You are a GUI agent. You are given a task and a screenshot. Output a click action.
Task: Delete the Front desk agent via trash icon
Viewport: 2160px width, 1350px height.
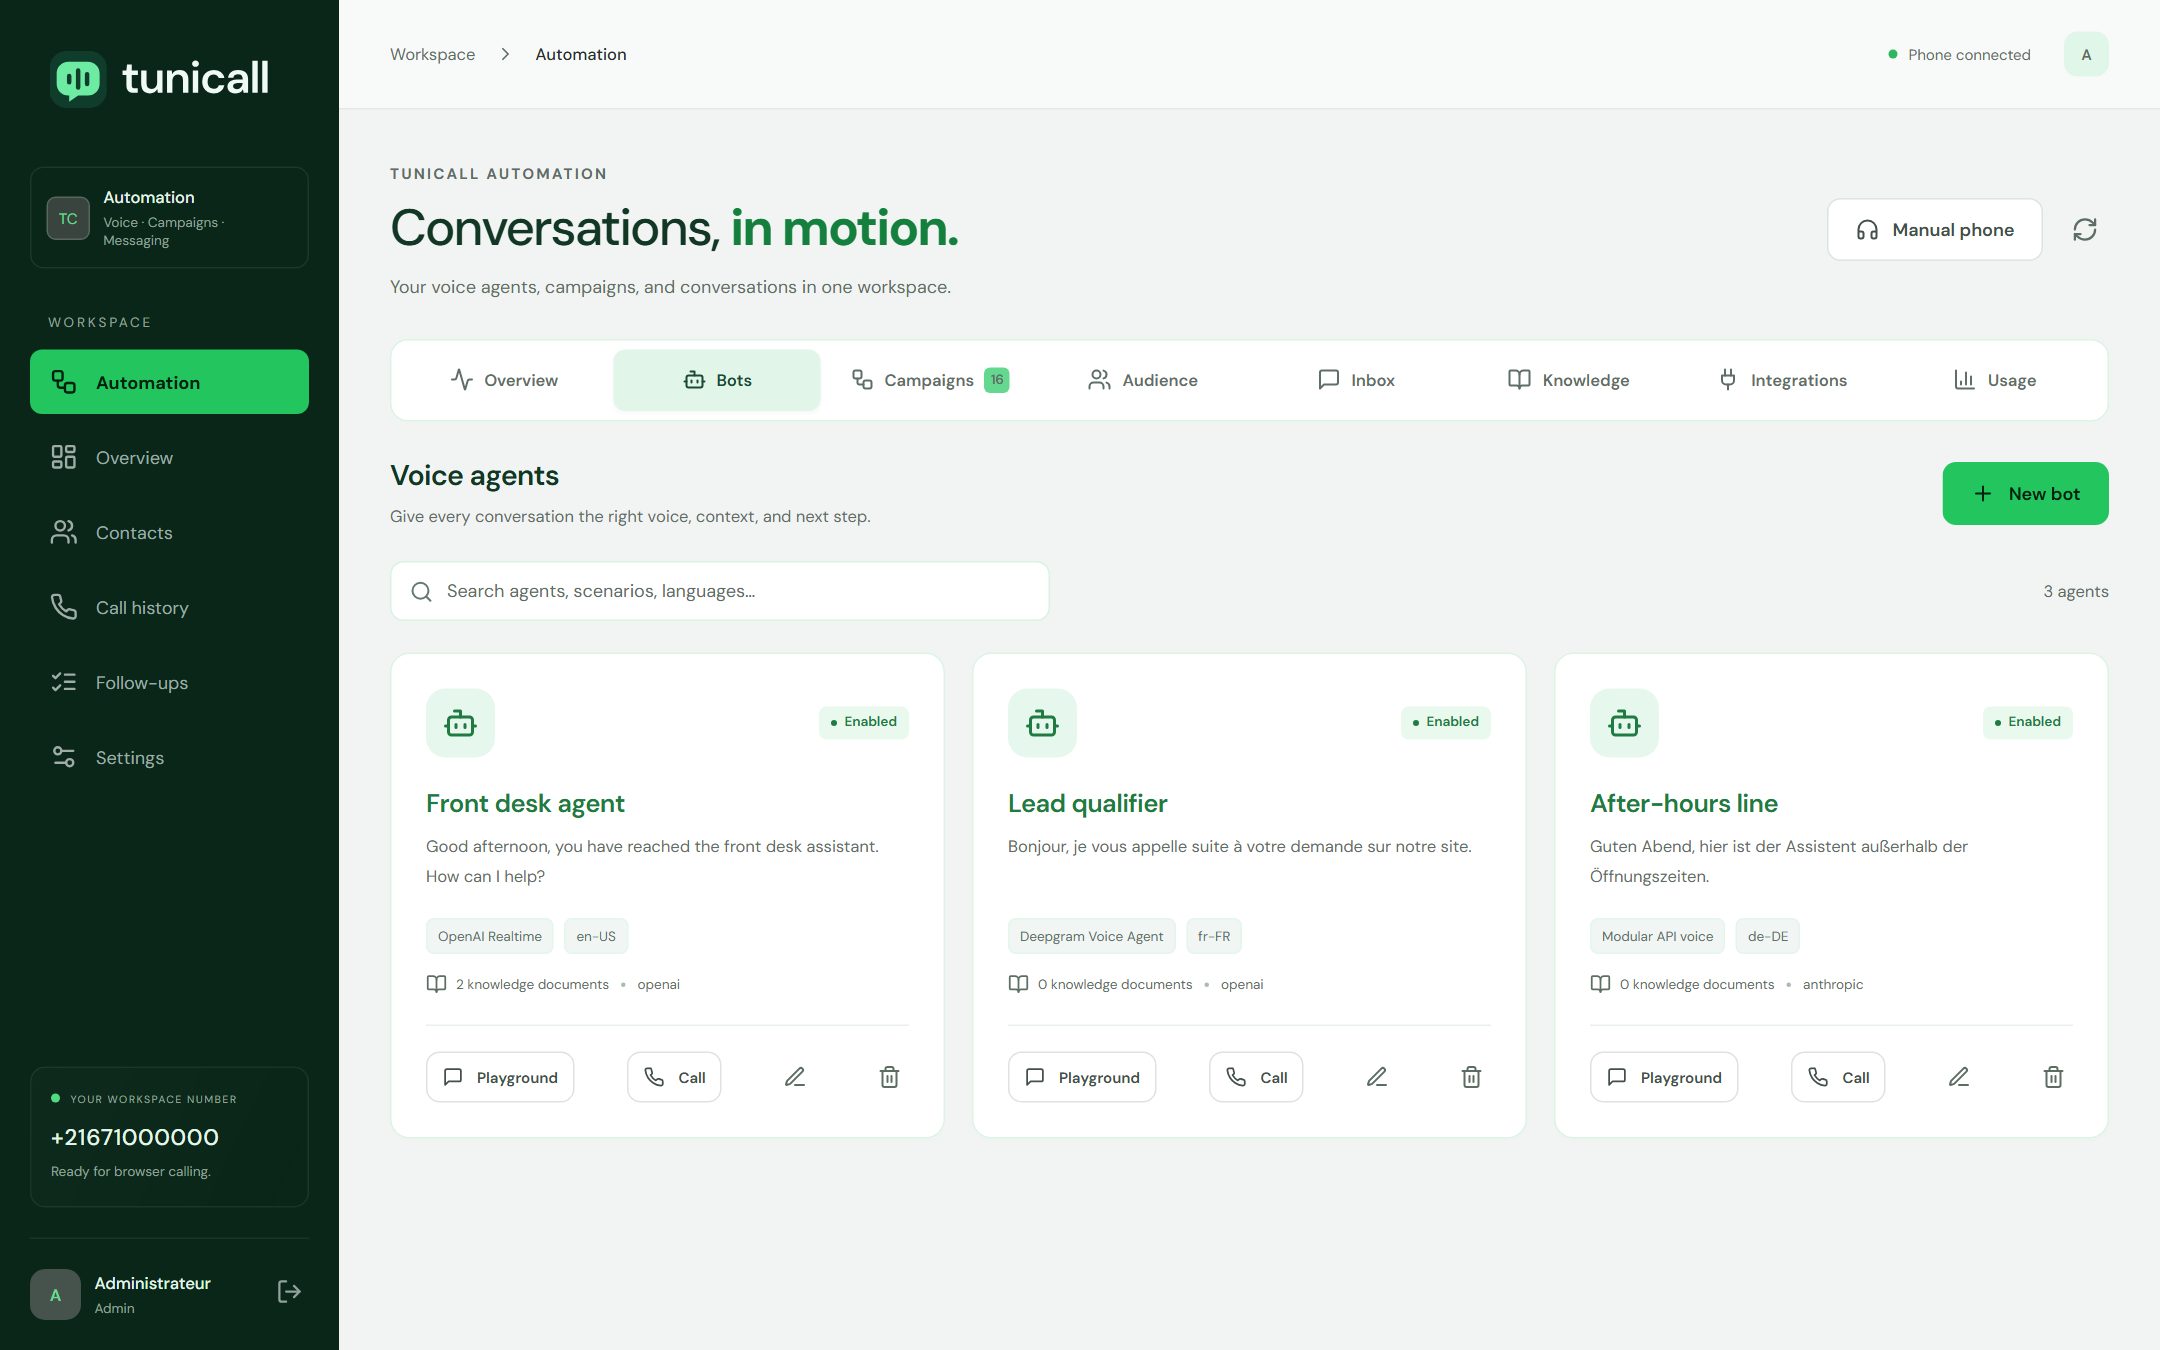[889, 1077]
